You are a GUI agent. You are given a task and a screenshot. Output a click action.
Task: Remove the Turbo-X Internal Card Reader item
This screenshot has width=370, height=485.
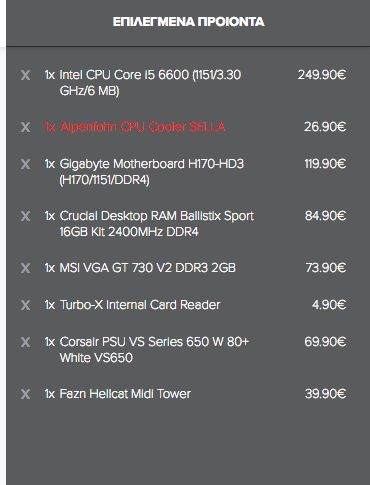[25, 305]
